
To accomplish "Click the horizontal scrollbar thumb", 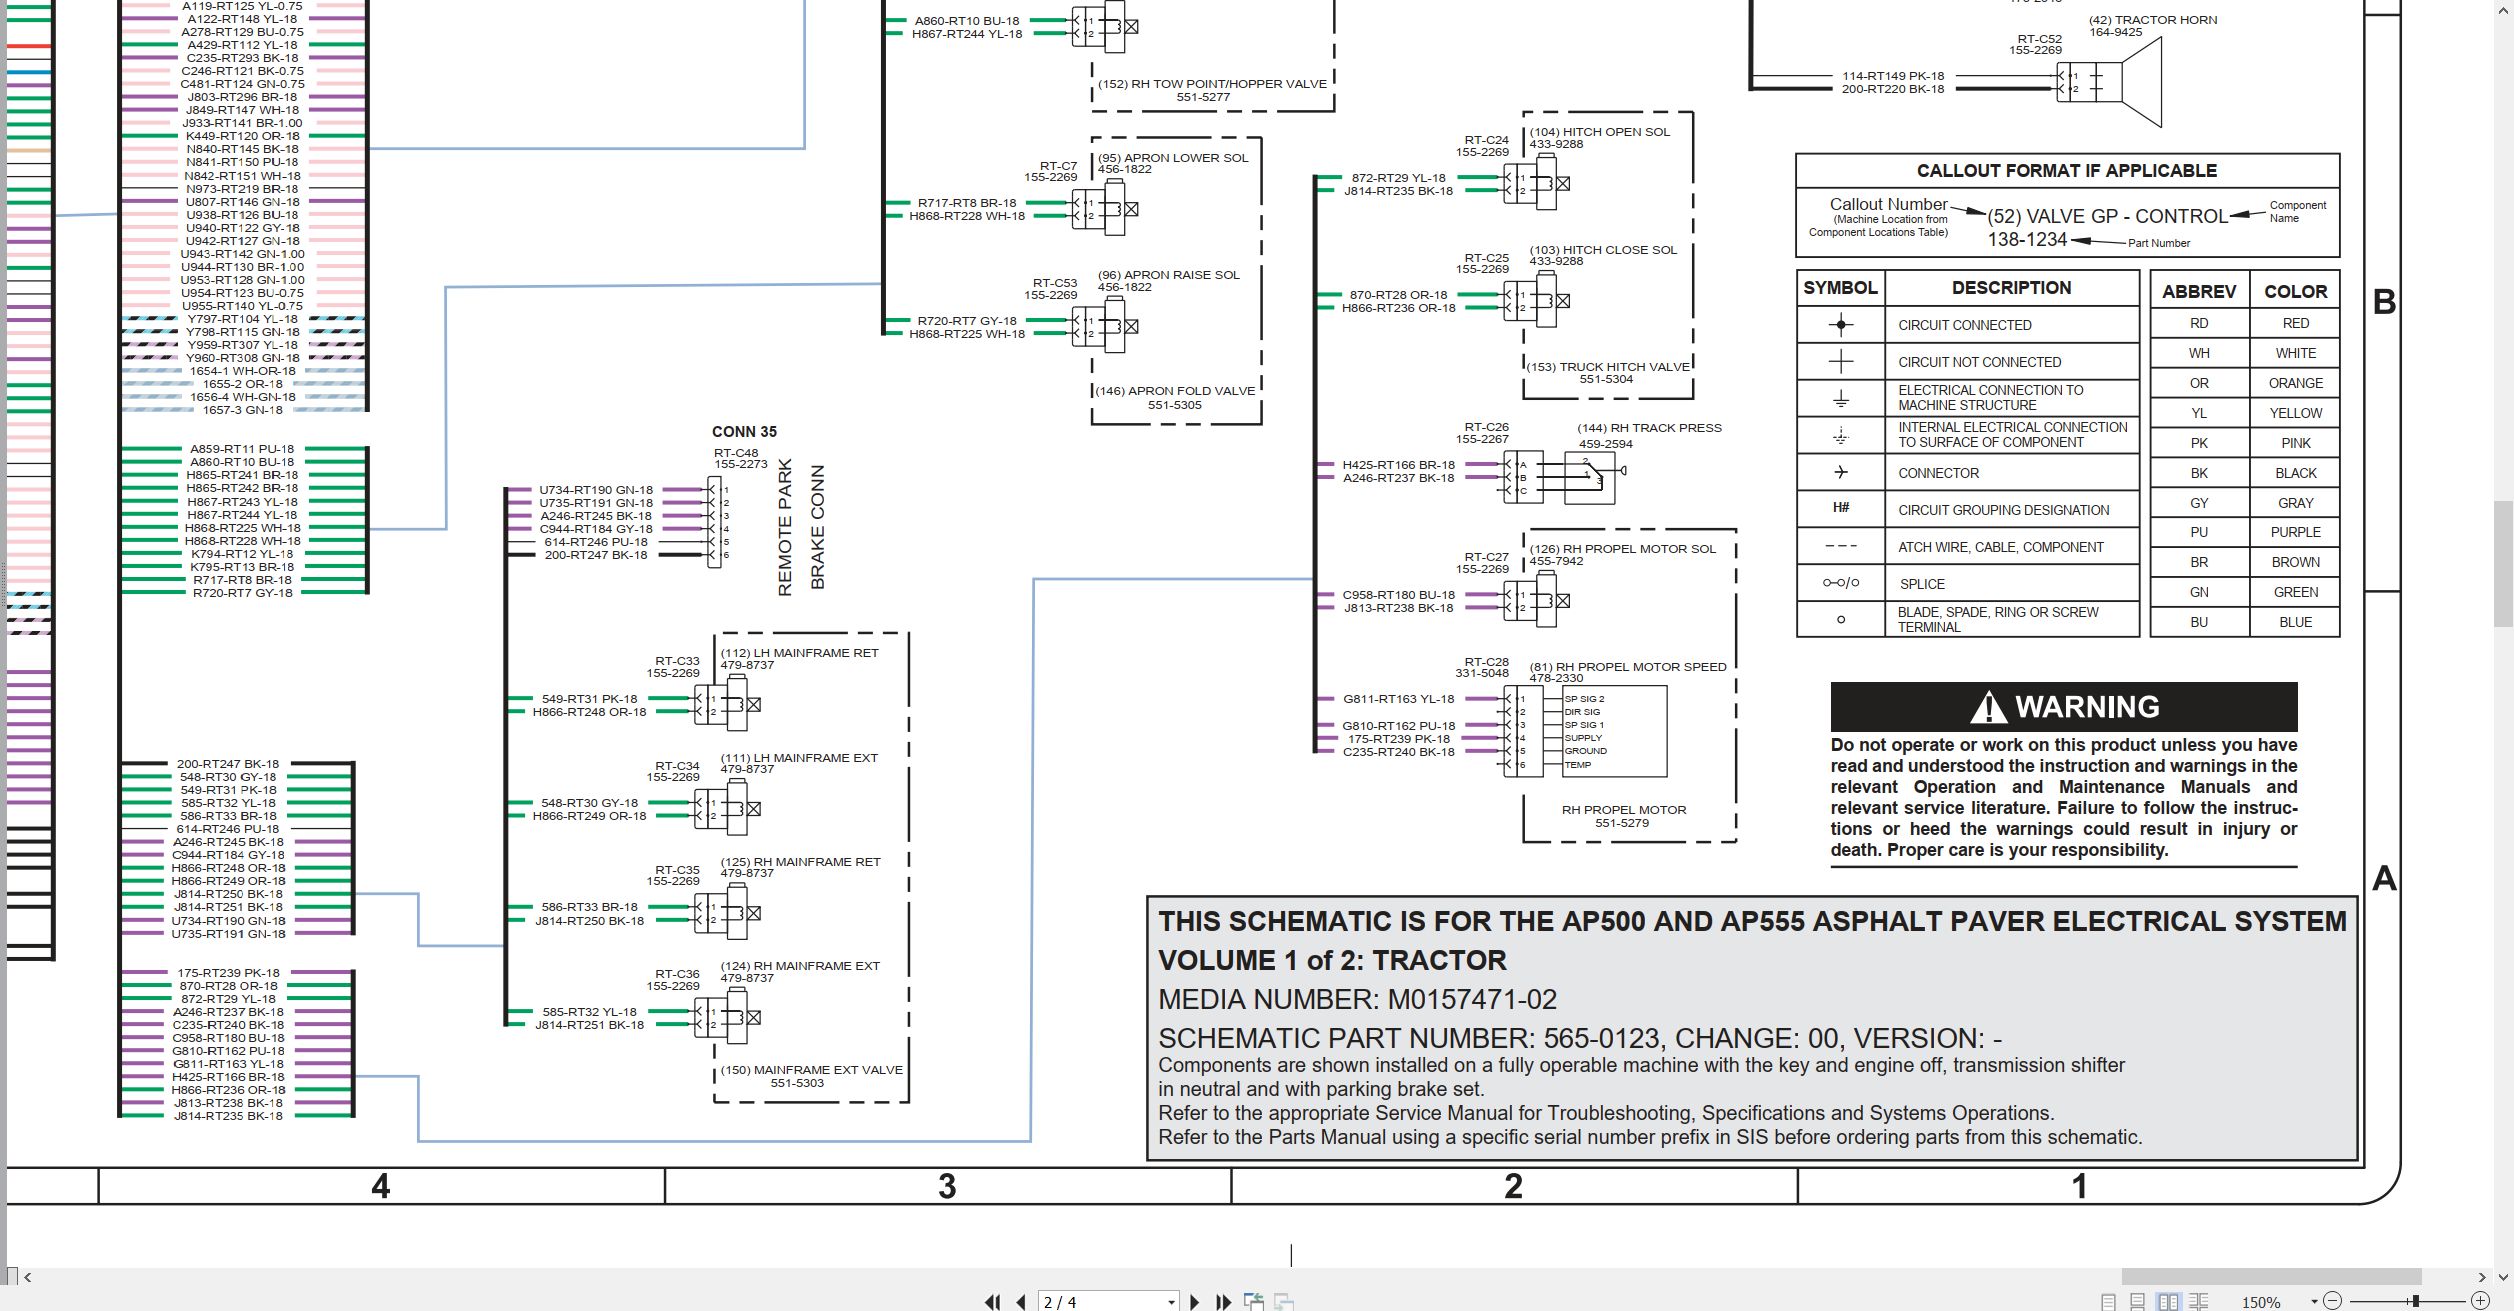I will click(x=2271, y=1277).
